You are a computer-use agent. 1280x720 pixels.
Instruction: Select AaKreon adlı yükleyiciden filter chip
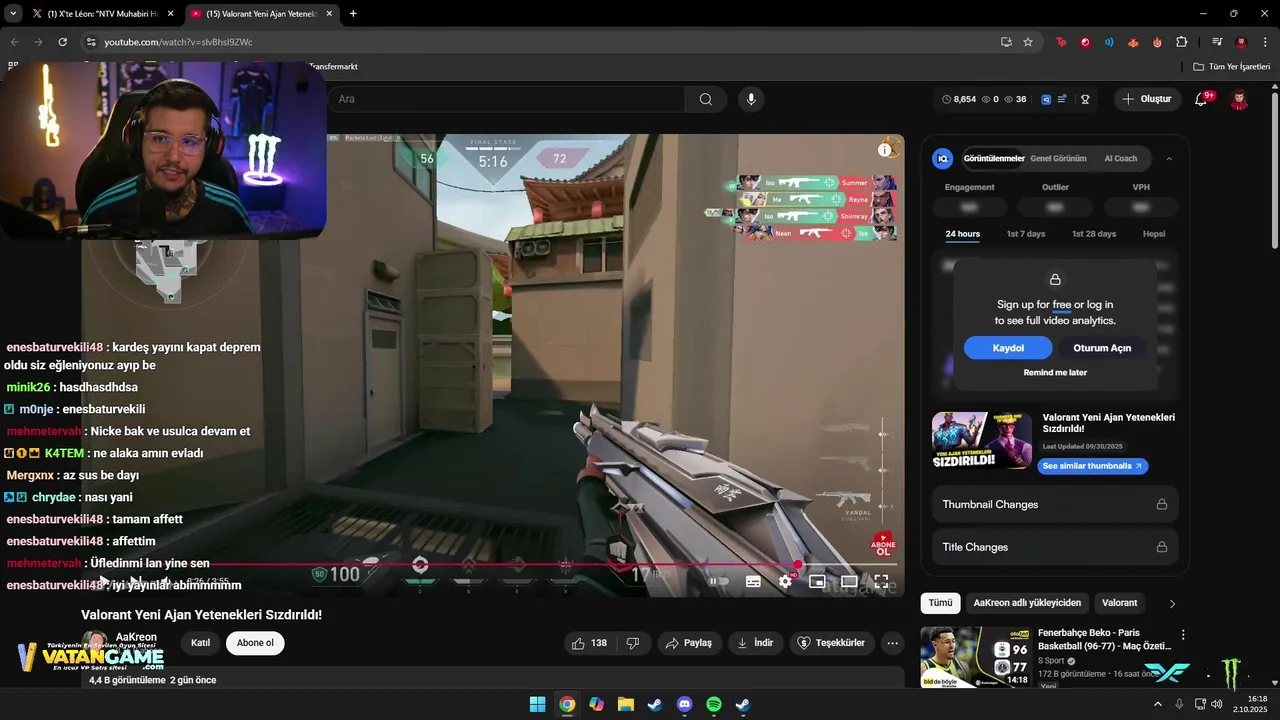[1027, 603]
